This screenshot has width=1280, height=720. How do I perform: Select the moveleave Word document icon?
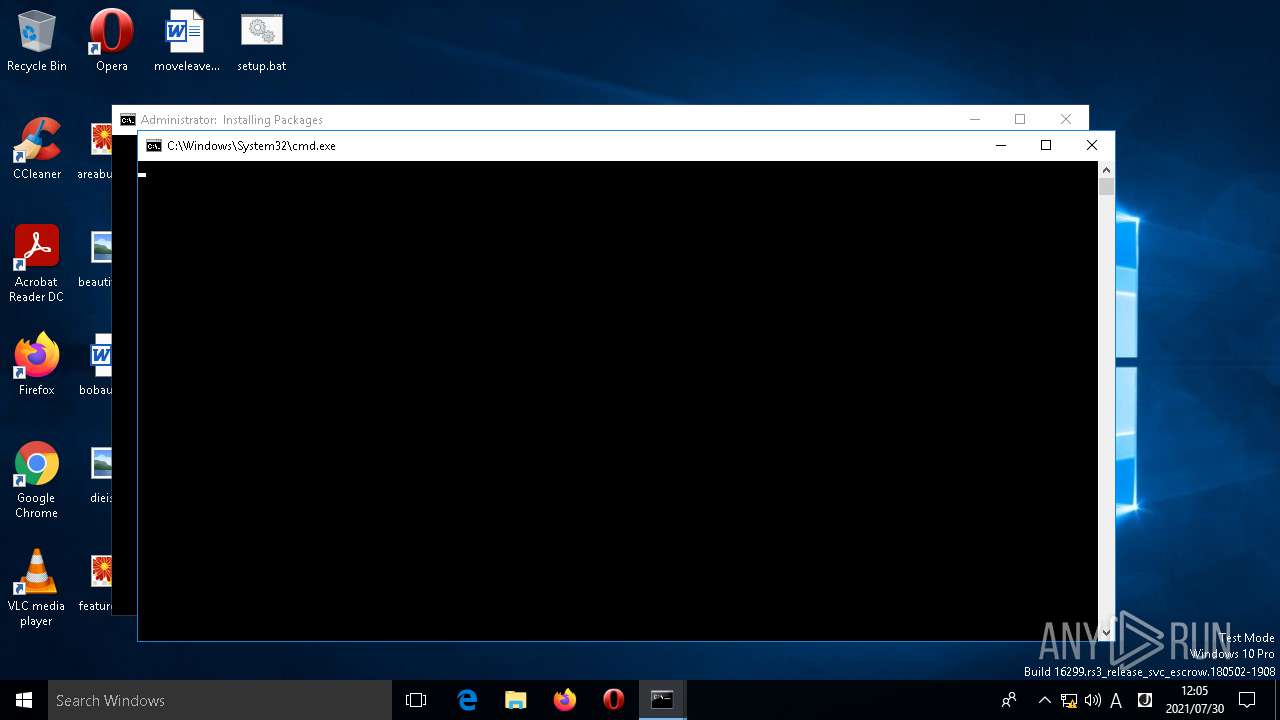click(186, 41)
